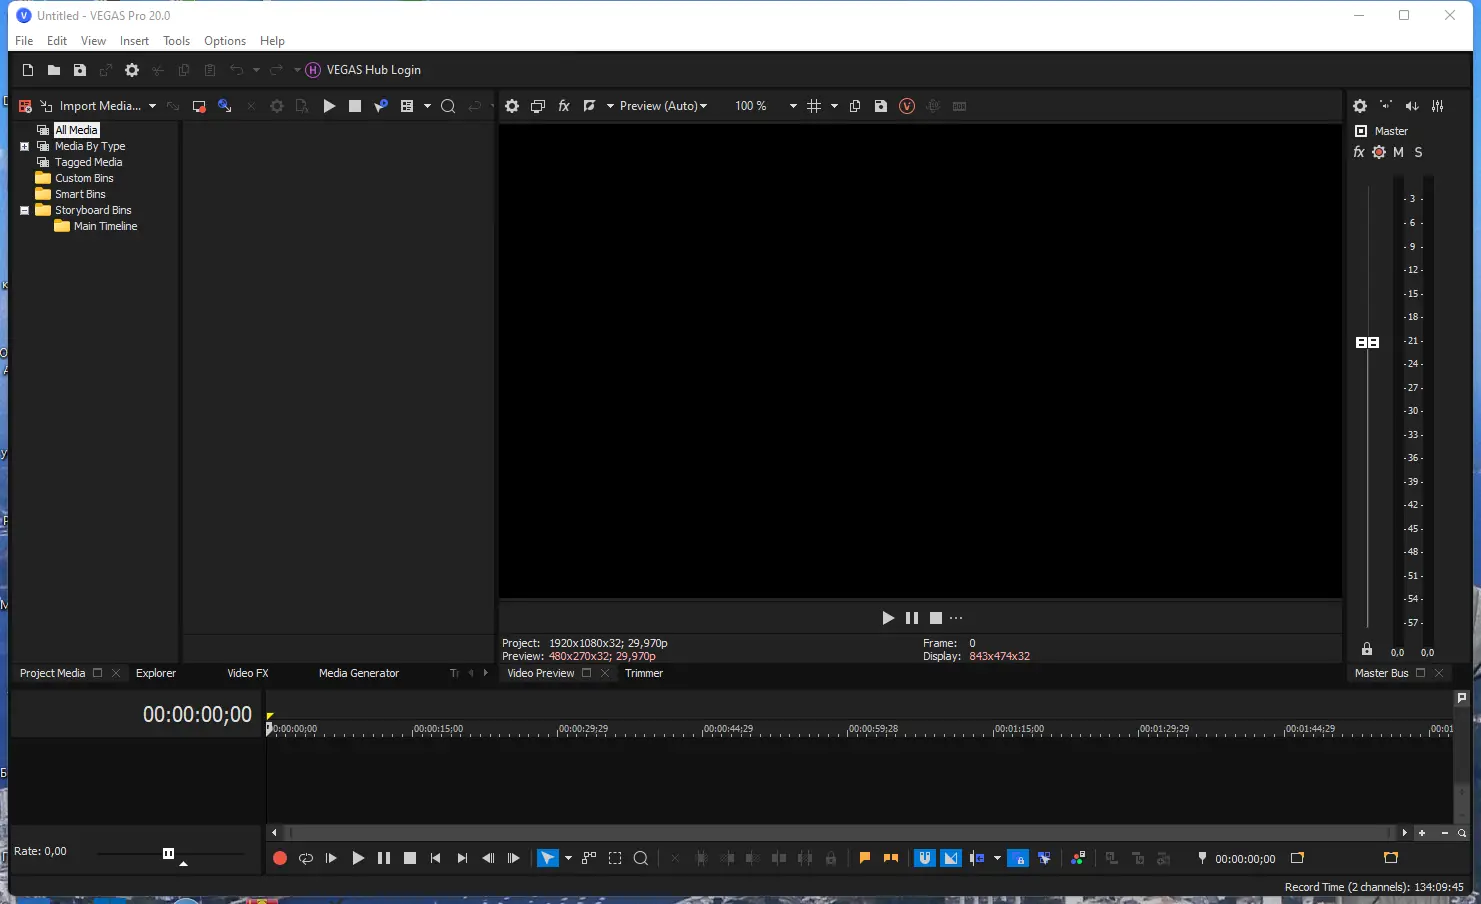Viewport: 1481px width, 904px height.
Task: Enable the record button in transport controls
Action: click(x=280, y=858)
